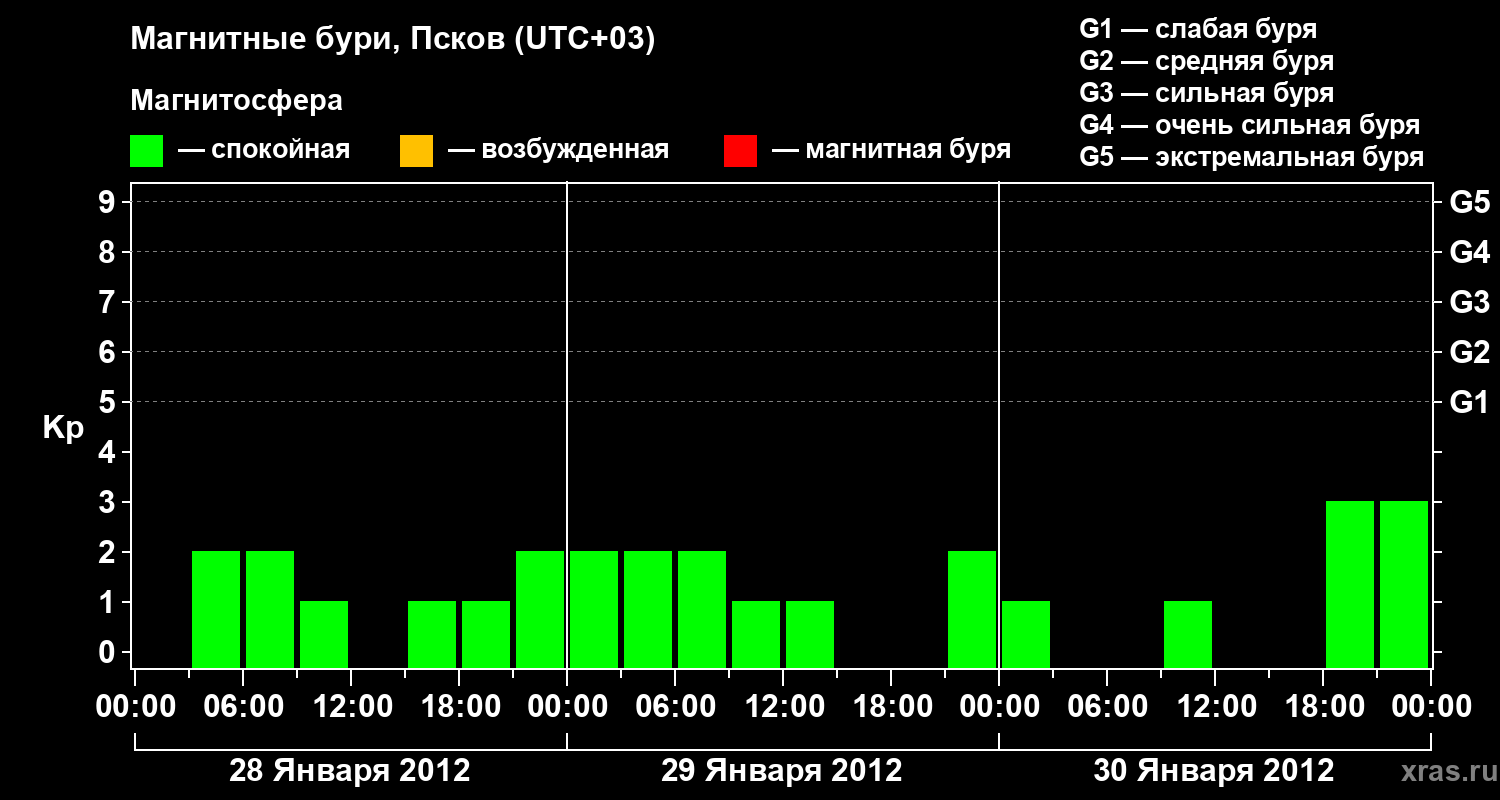Viewport: 1500px width, 800px height.
Task: Click the right-axis 'G4' label
Action: pos(1469,252)
